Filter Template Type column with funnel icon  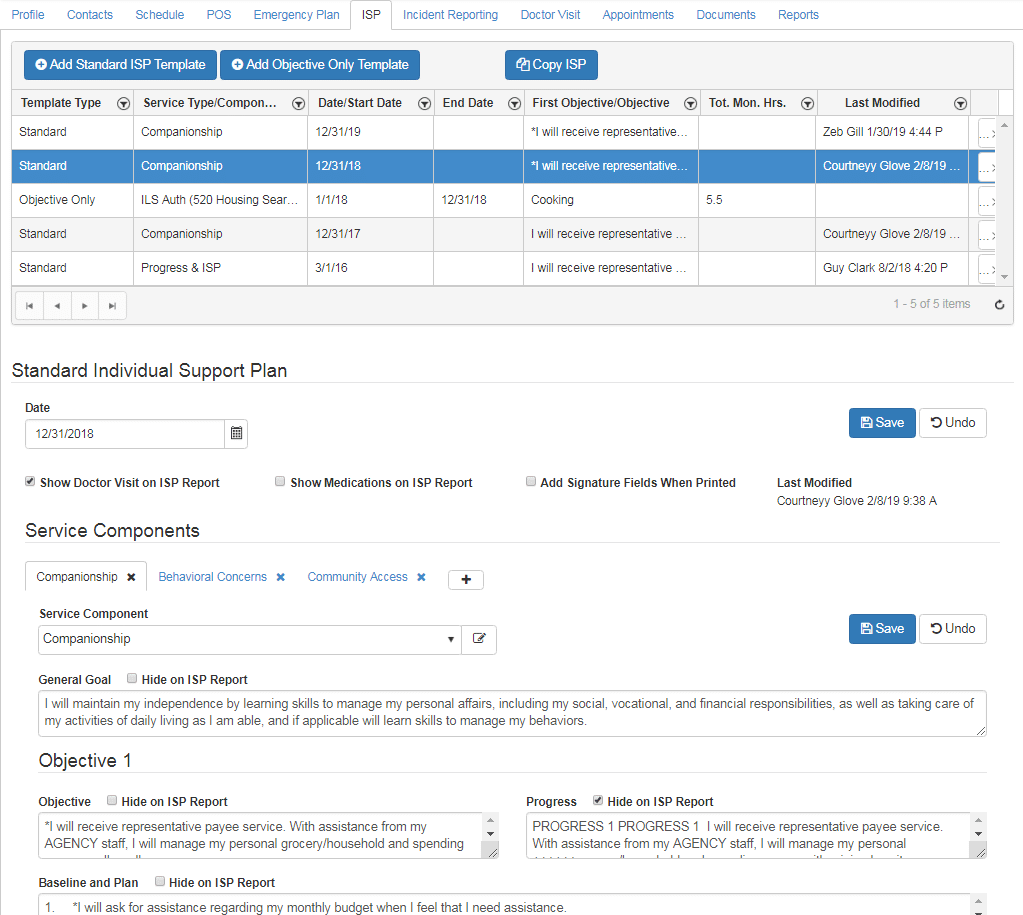coord(123,102)
